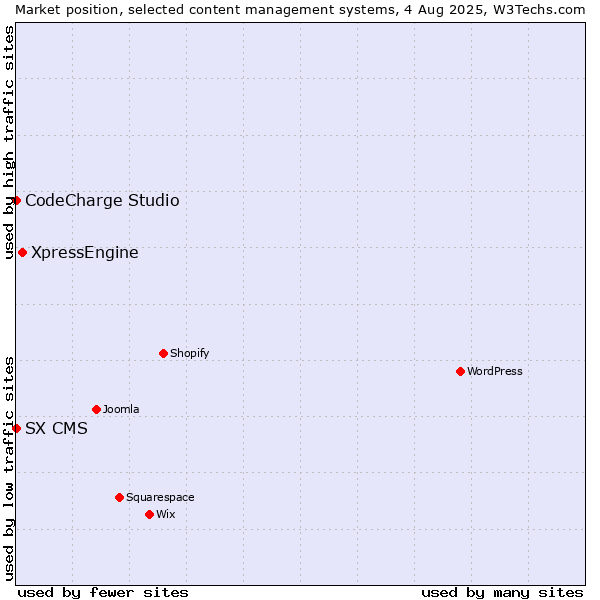
Task: Click the Shopify data point marker
Action: (163, 354)
